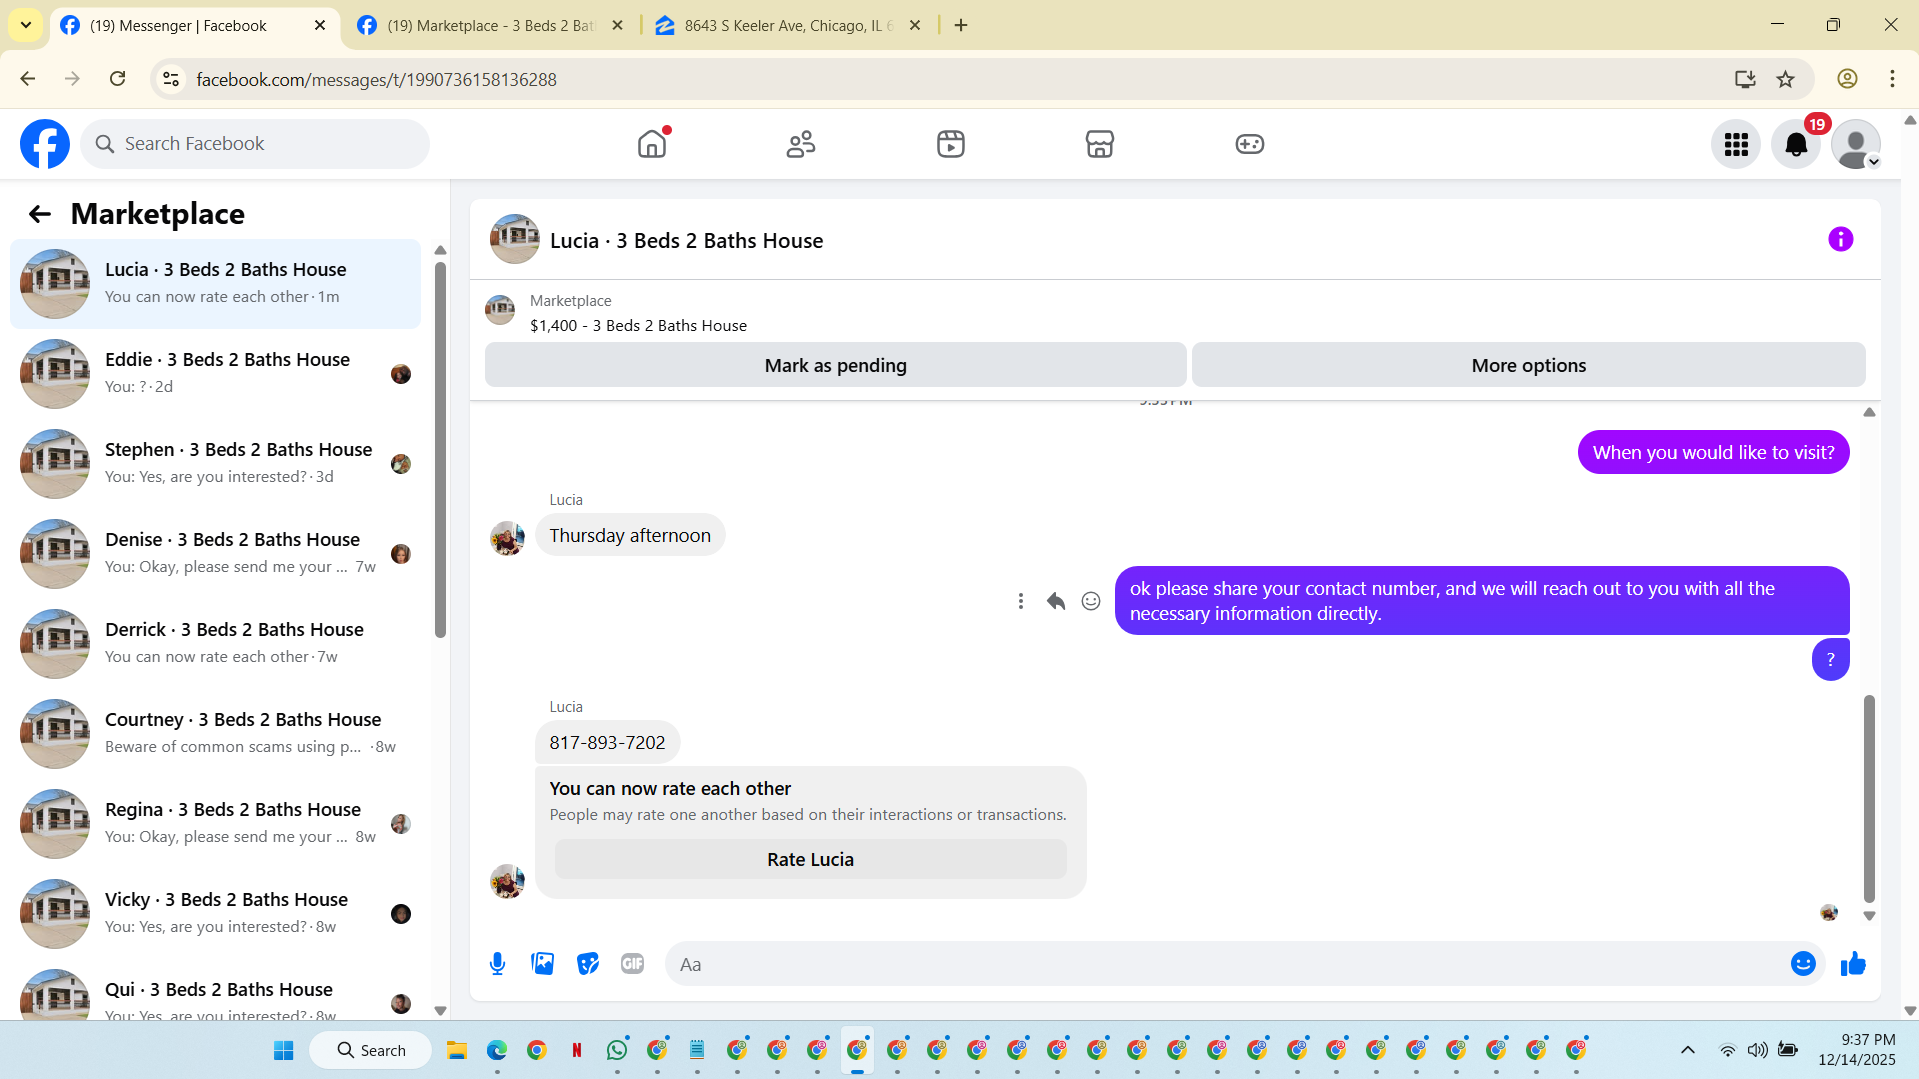The width and height of the screenshot is (1919, 1079).
Task: Focus the Search Facebook field
Action: (x=255, y=144)
